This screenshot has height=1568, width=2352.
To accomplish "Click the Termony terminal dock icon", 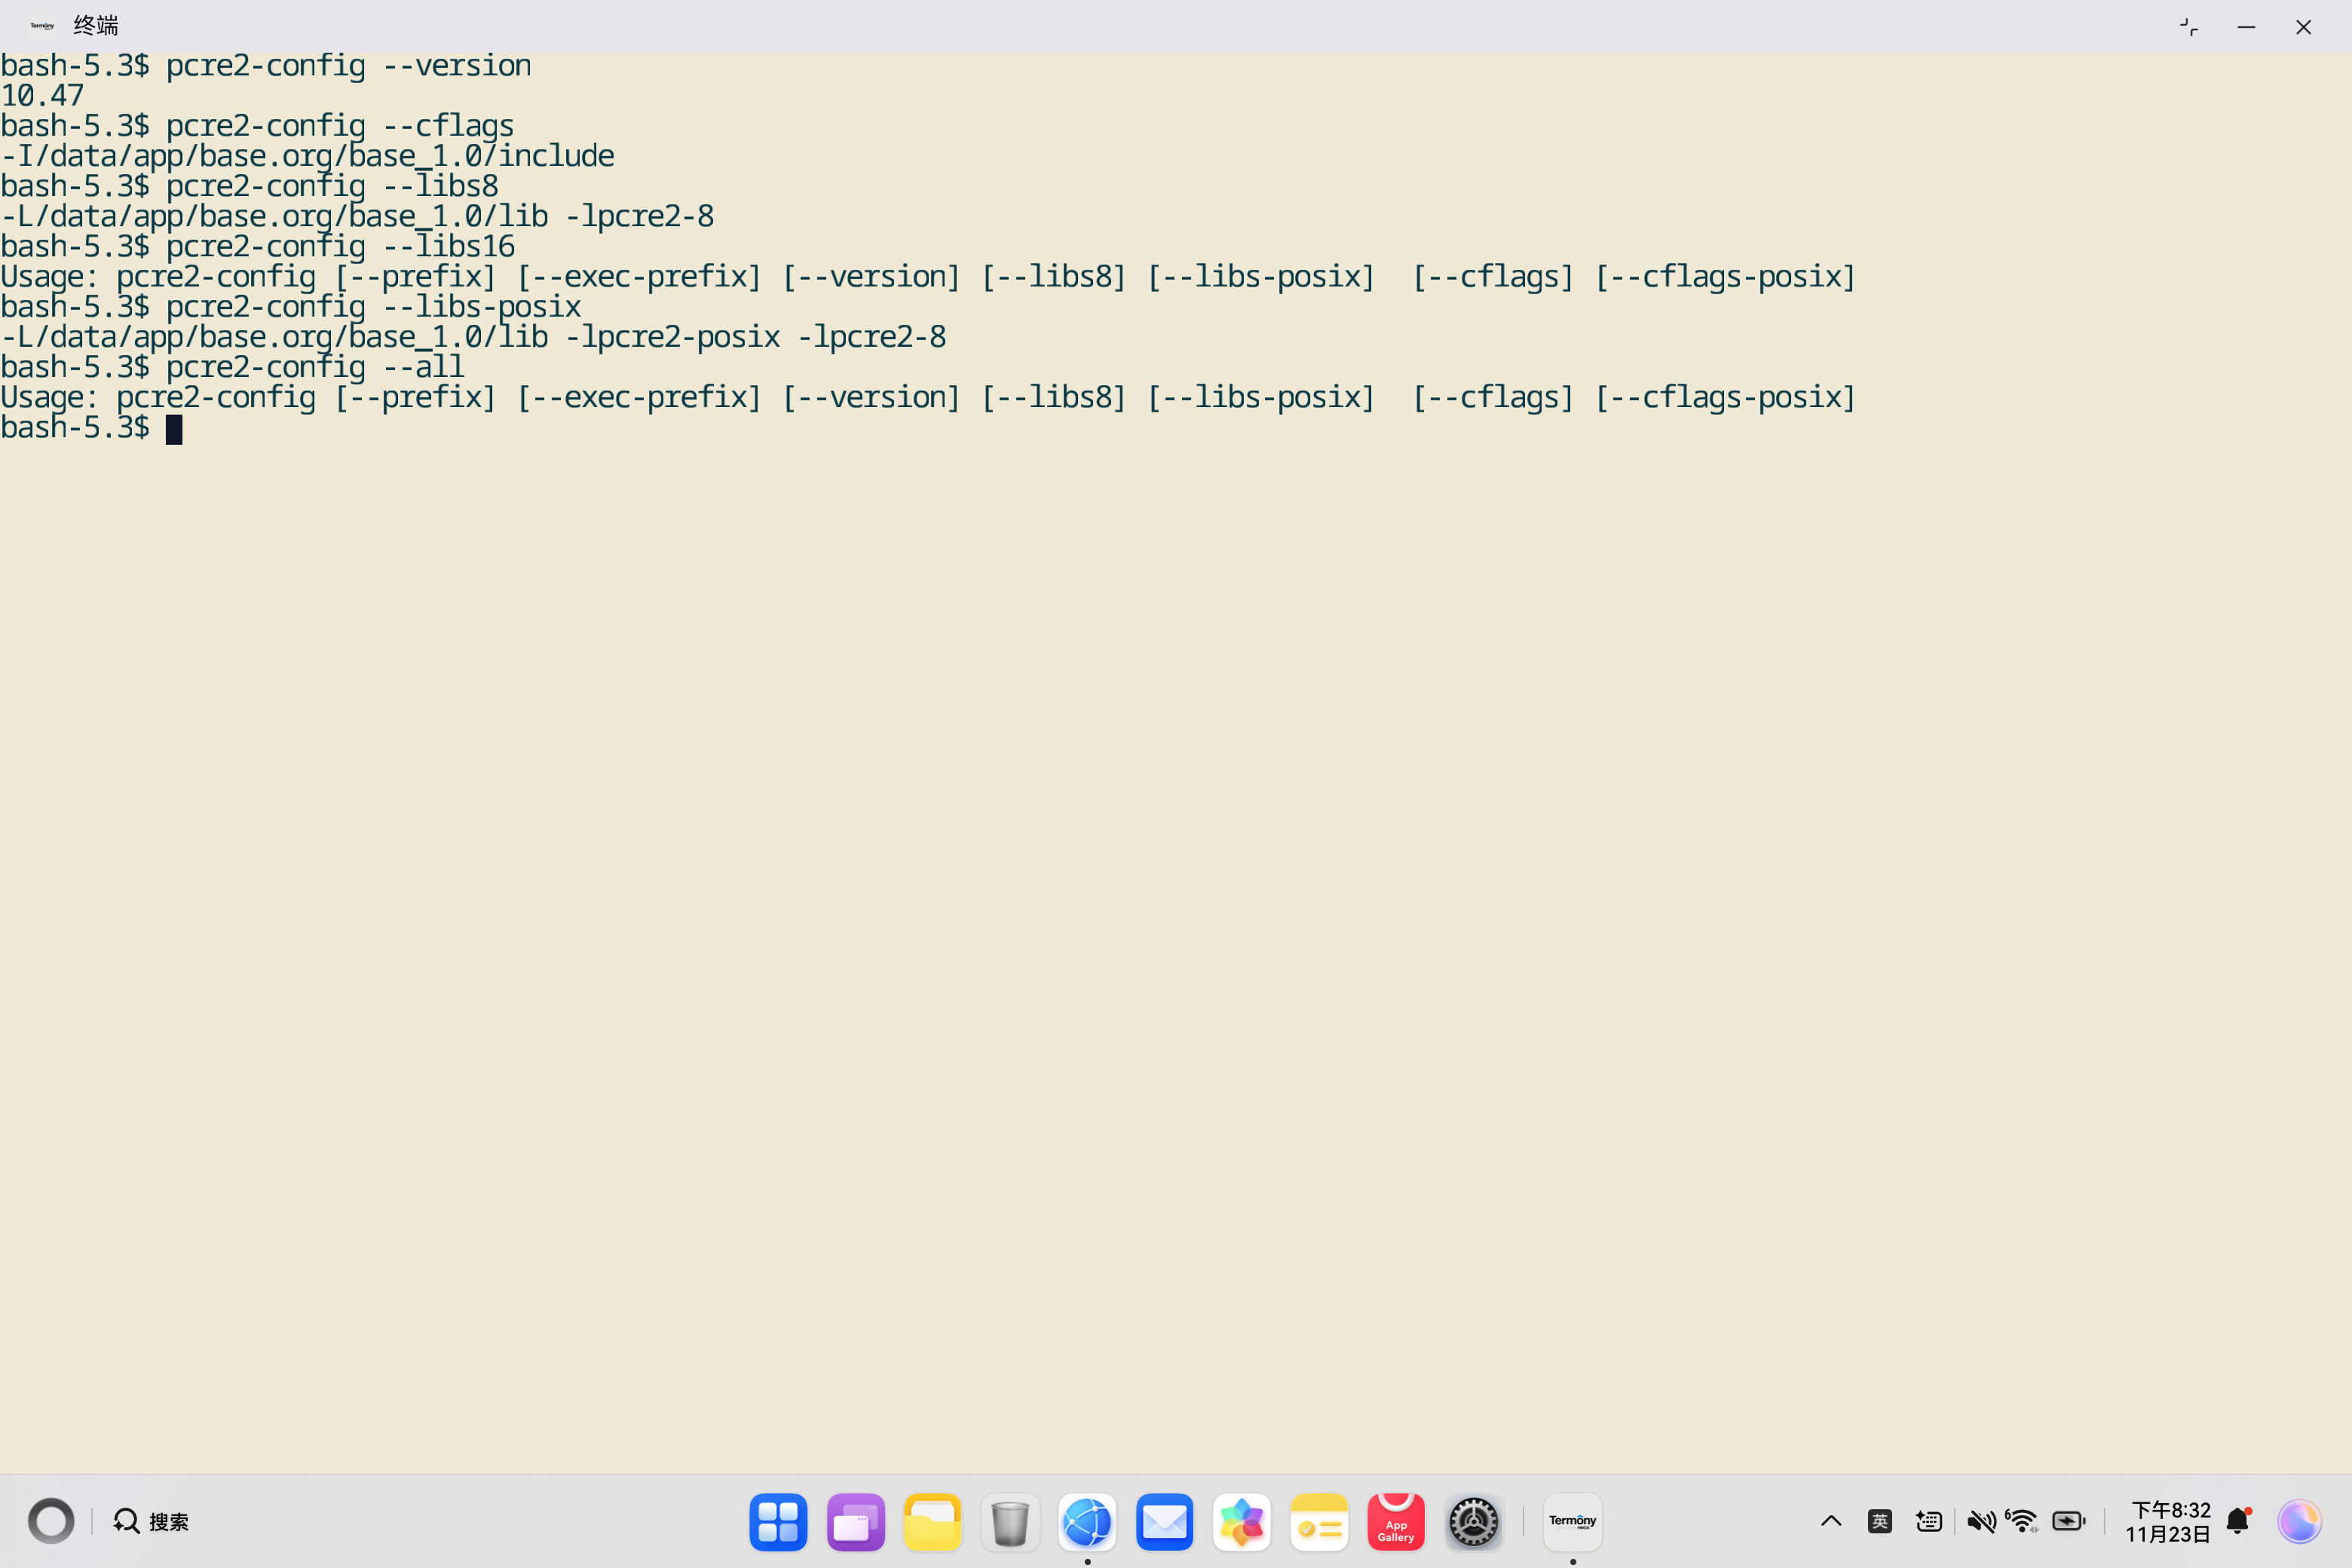I will point(1572,1521).
